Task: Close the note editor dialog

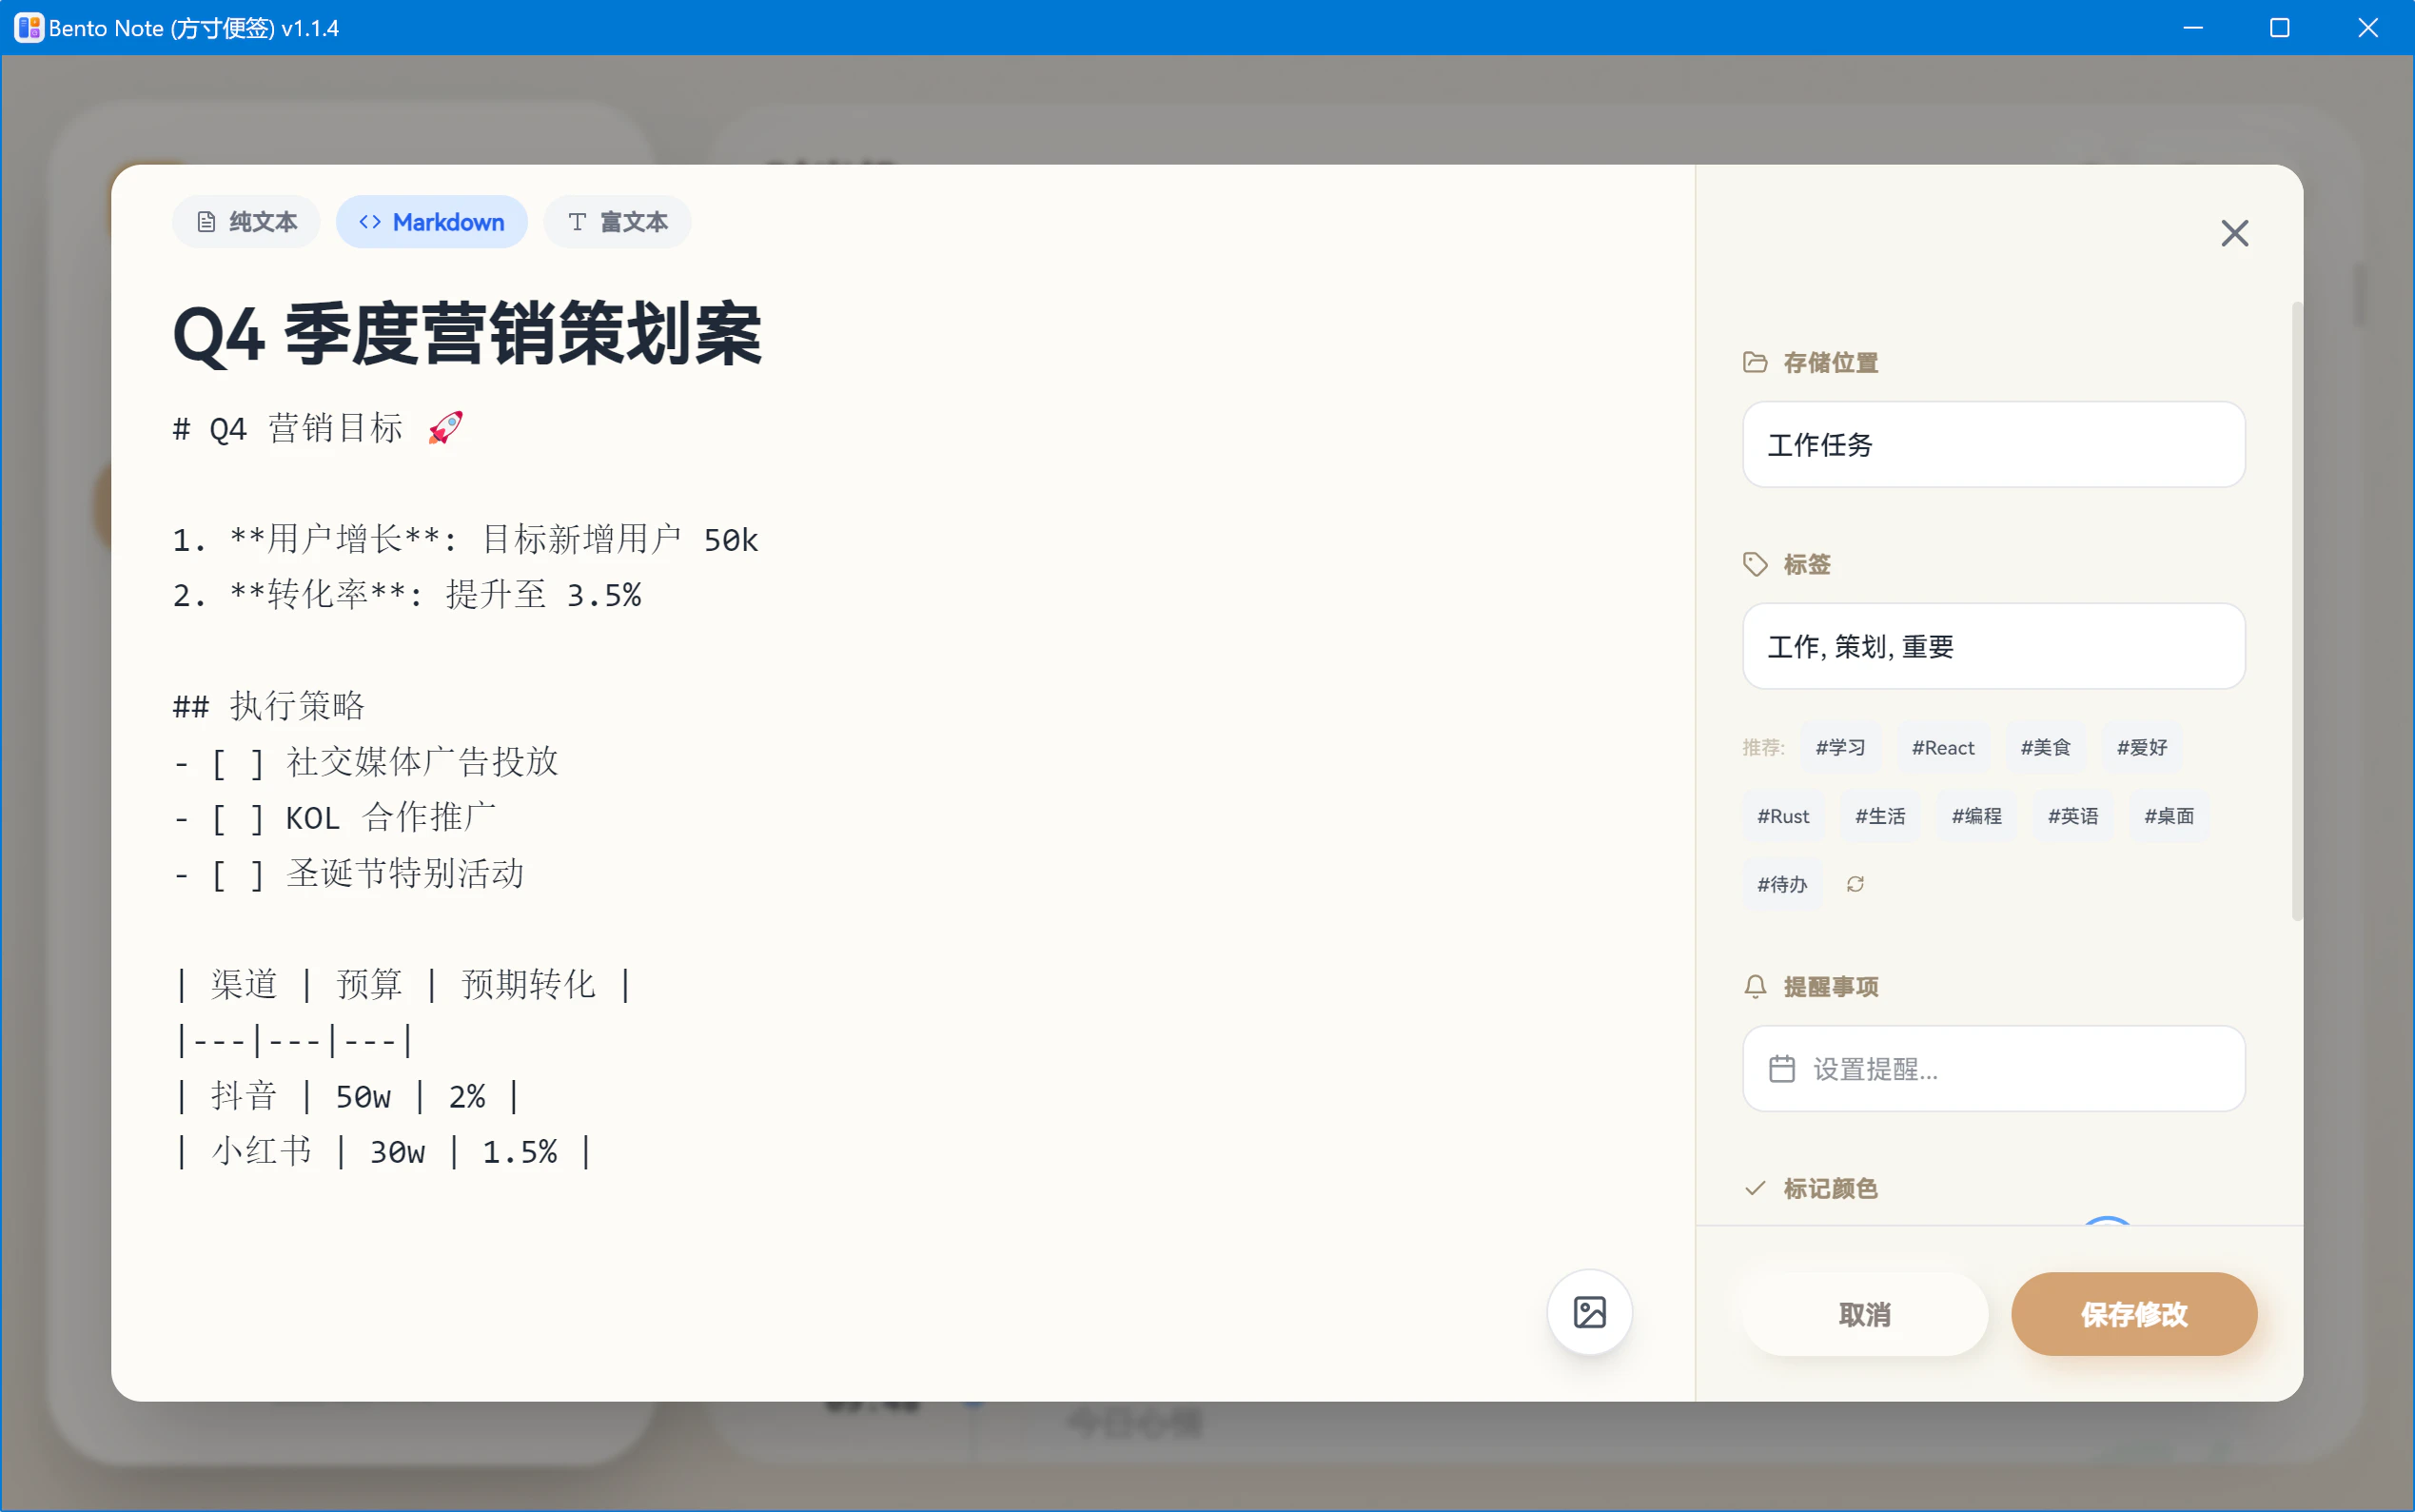Action: [2234, 233]
